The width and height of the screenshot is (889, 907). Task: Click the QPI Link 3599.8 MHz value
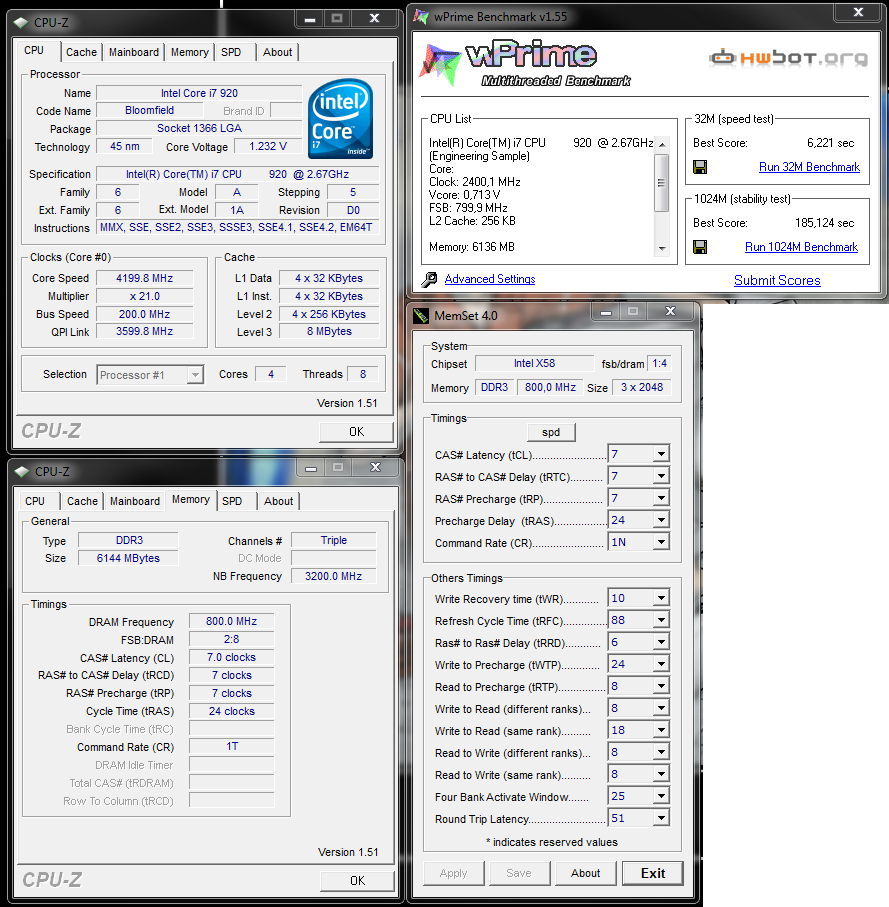coord(145,331)
